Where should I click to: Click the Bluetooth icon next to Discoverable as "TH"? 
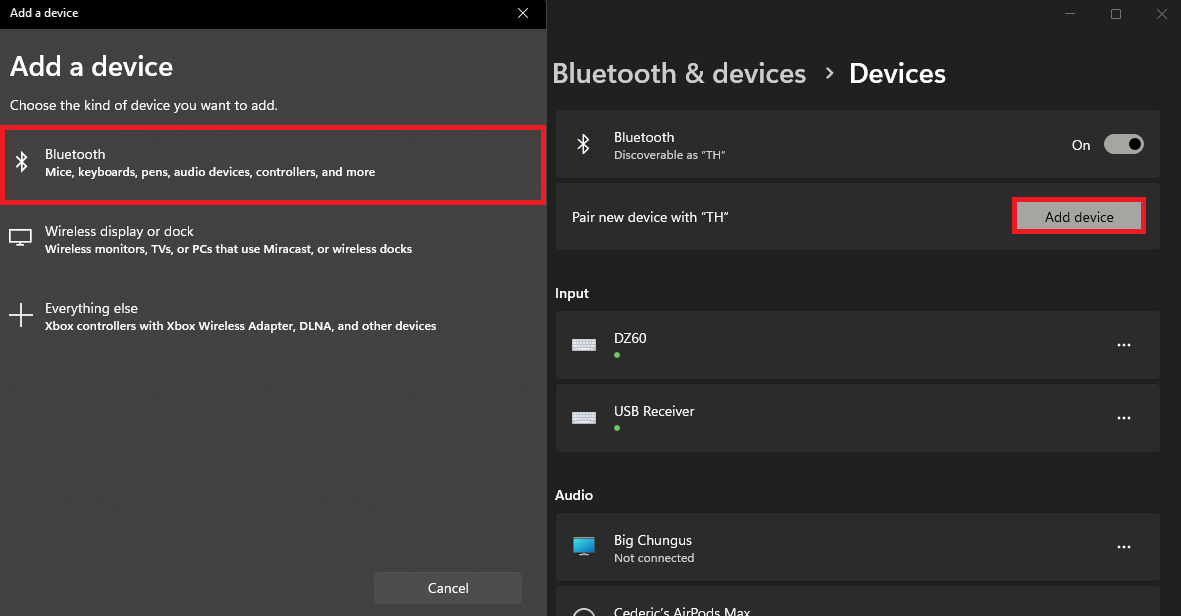pos(584,145)
